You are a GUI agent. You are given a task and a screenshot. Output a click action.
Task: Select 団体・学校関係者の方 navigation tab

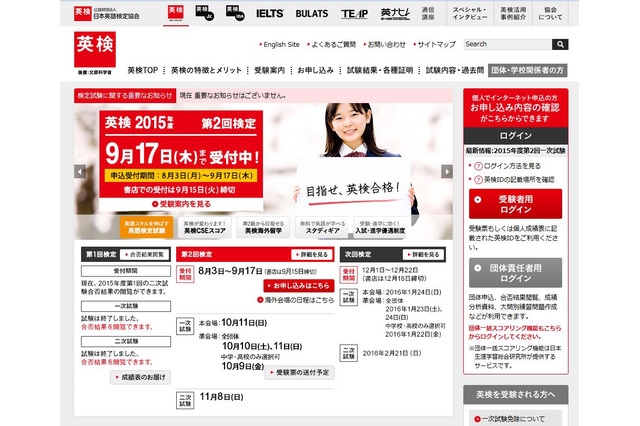tap(527, 70)
